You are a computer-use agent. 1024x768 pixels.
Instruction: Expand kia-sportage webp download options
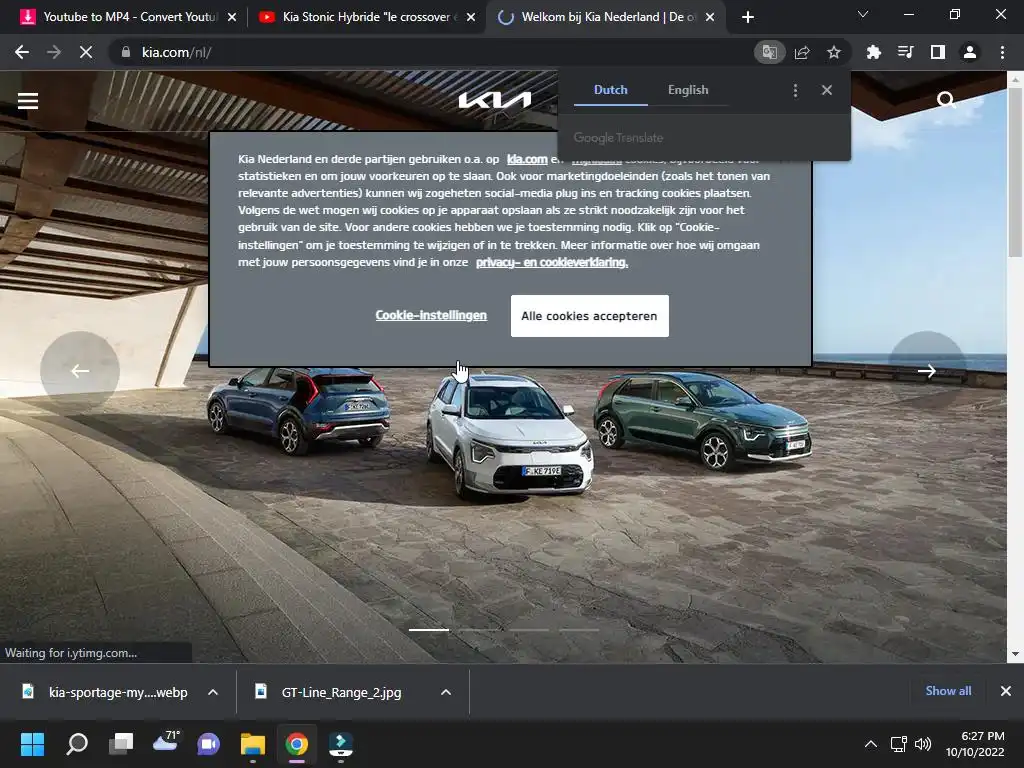(213, 692)
